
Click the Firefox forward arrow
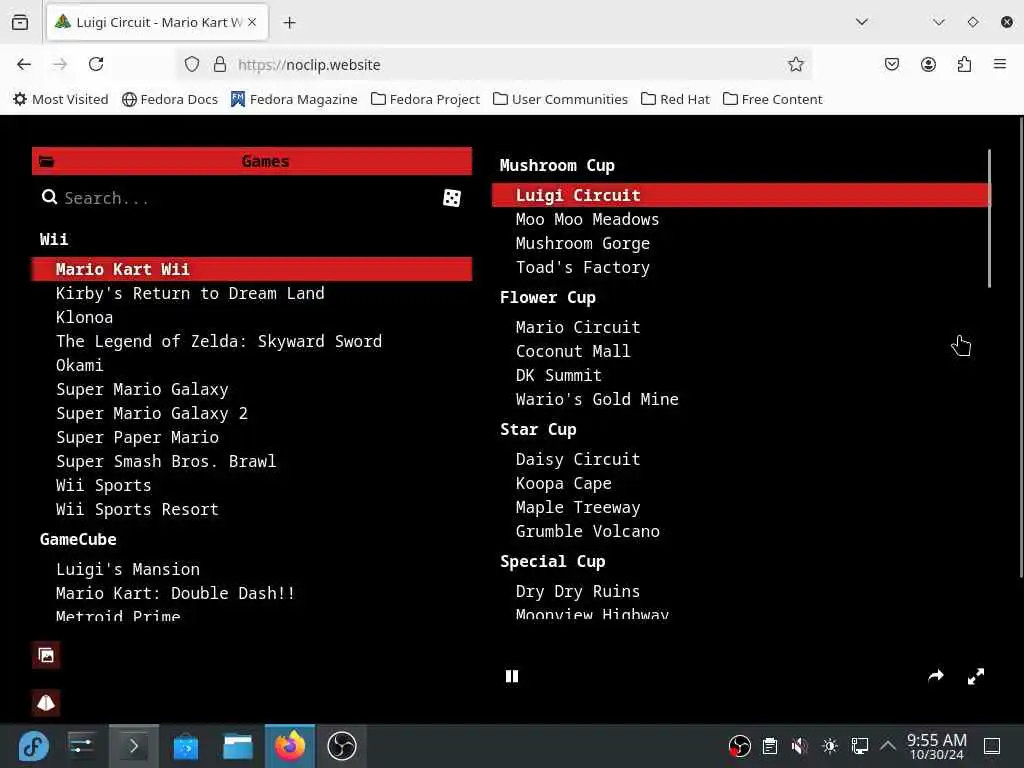60,64
